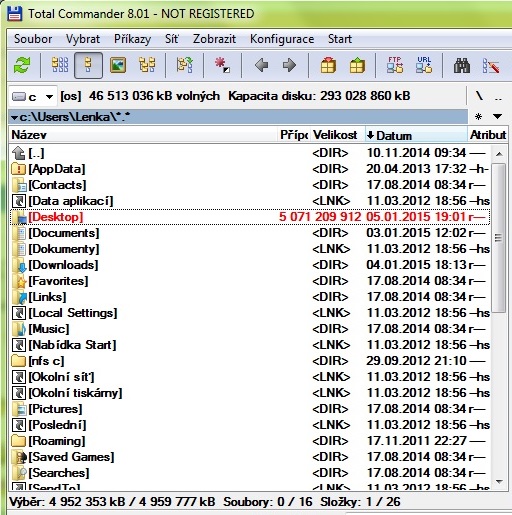The image size is (512, 515).
Task: Click the scrollbar down arrow
Action: tap(499, 482)
